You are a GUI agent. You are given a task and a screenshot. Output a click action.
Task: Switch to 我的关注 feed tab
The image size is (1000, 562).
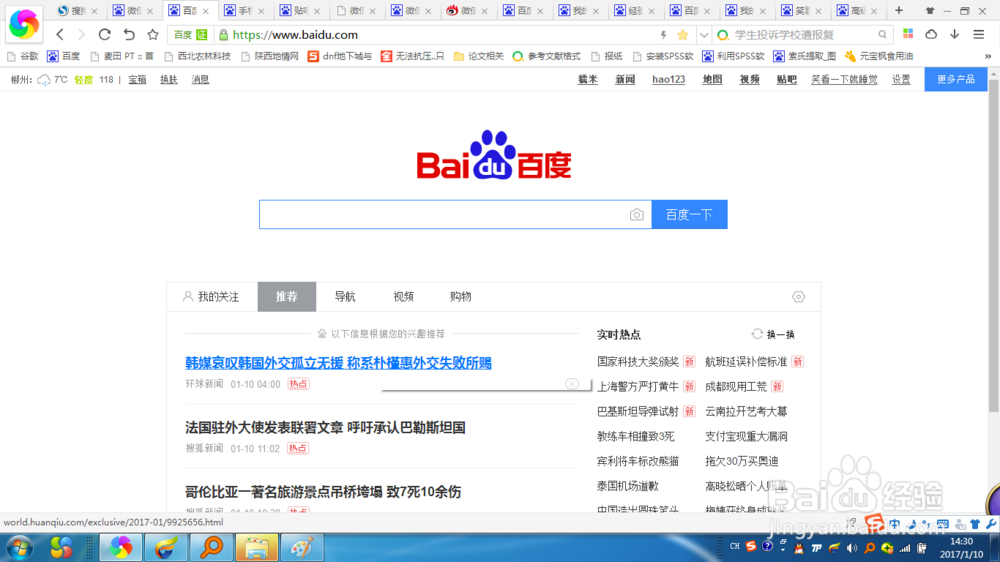click(211, 297)
